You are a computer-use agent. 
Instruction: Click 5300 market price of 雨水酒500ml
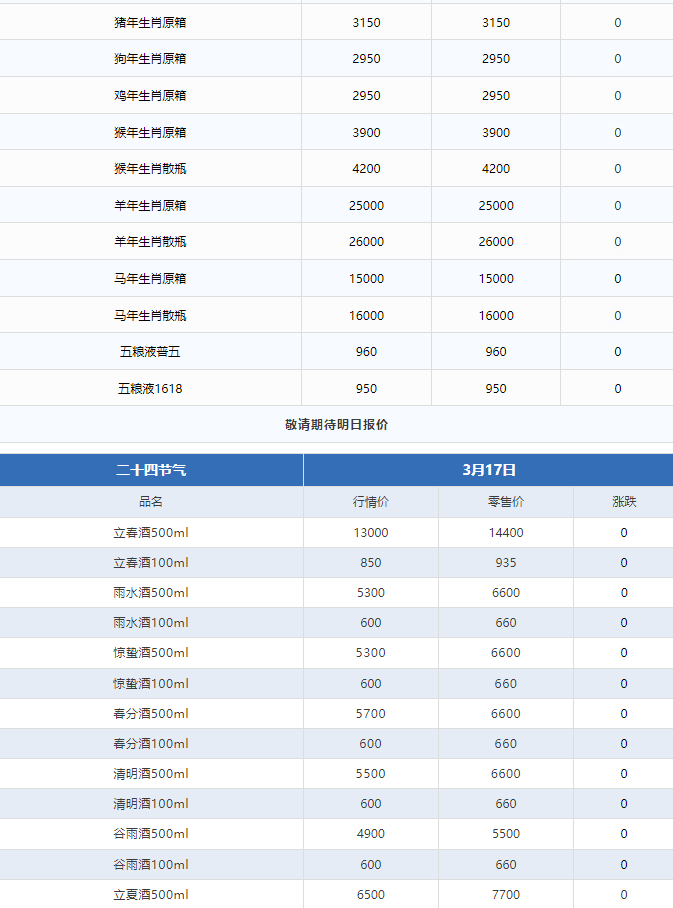click(x=371, y=593)
